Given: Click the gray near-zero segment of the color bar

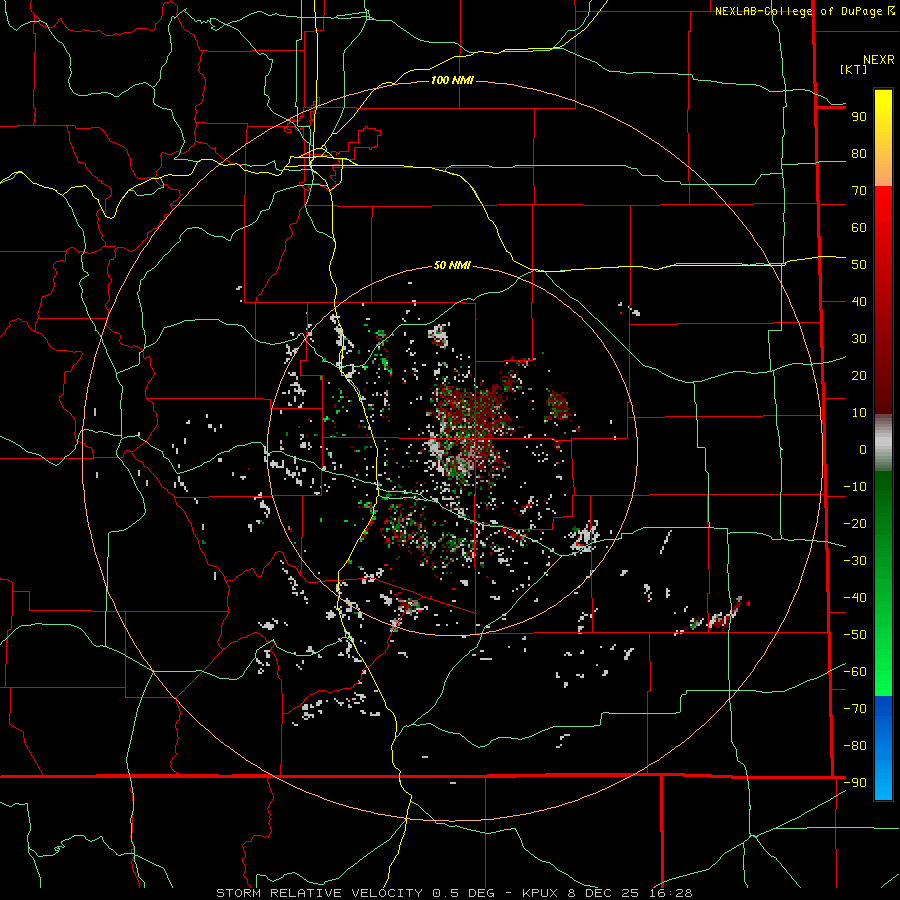Looking at the screenshot, I should coord(883,442).
